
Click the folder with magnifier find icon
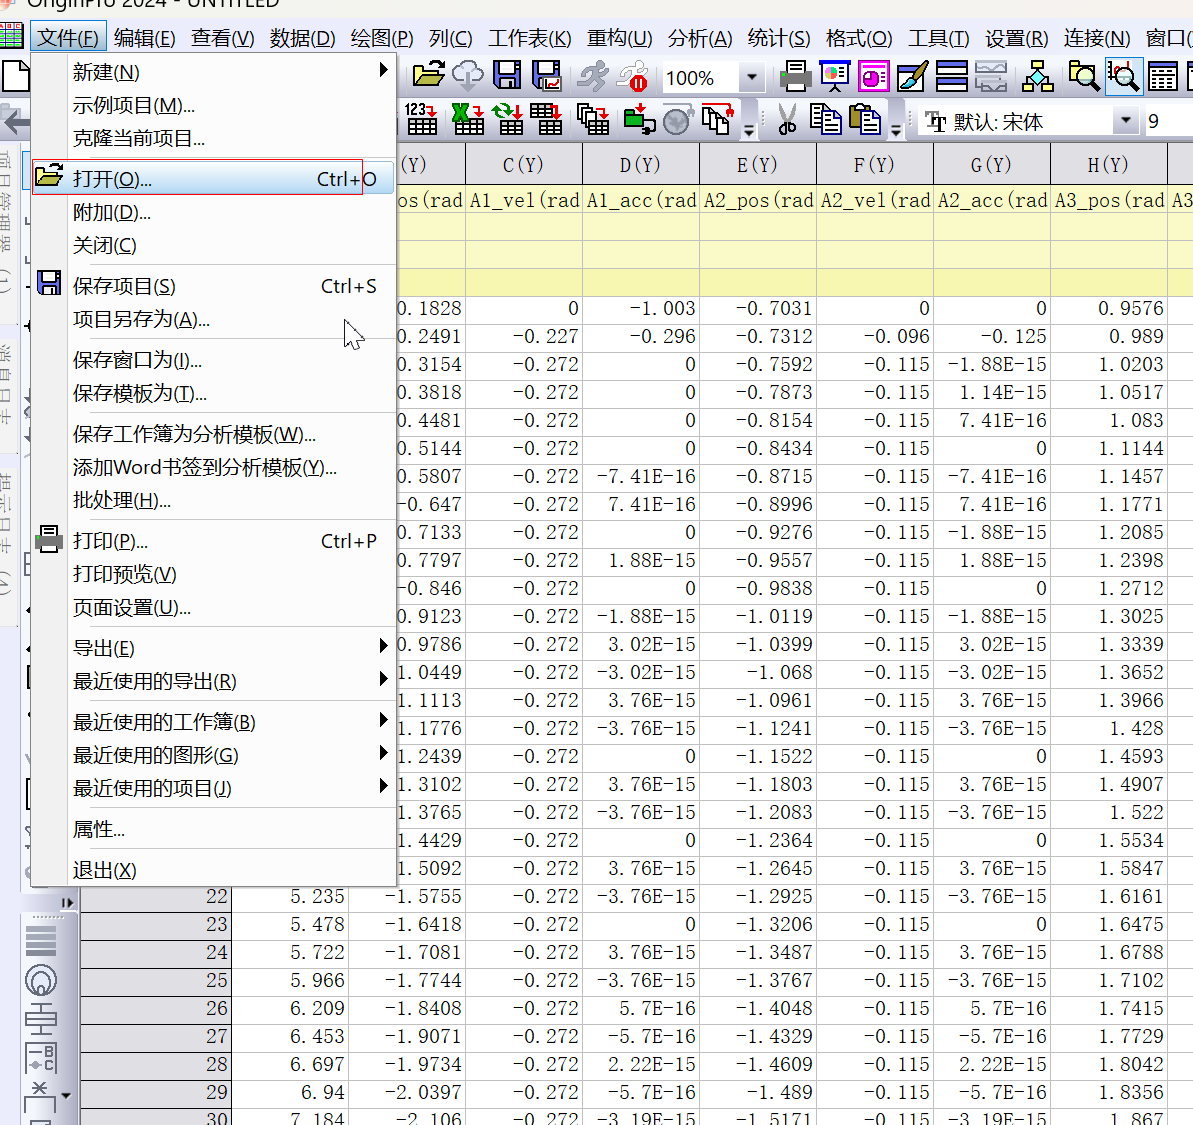click(x=1083, y=76)
